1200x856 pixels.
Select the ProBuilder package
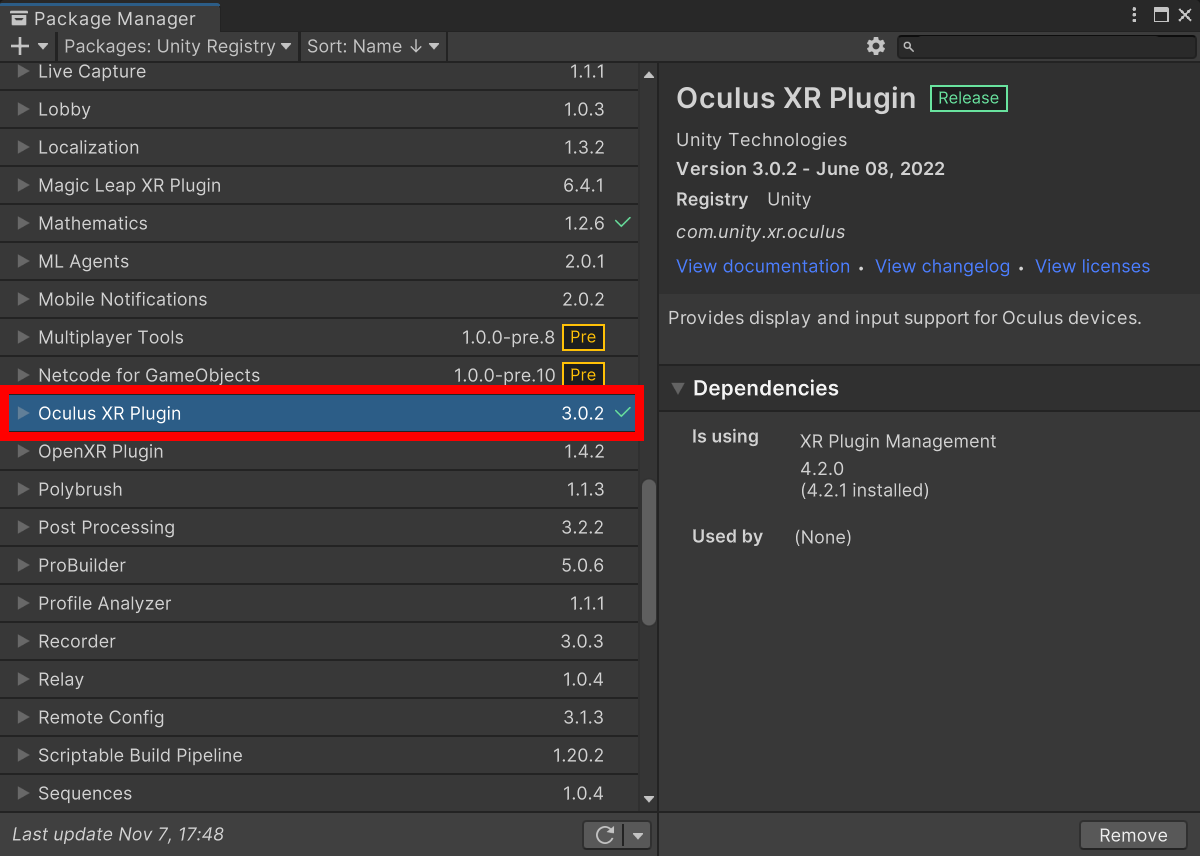coord(319,565)
